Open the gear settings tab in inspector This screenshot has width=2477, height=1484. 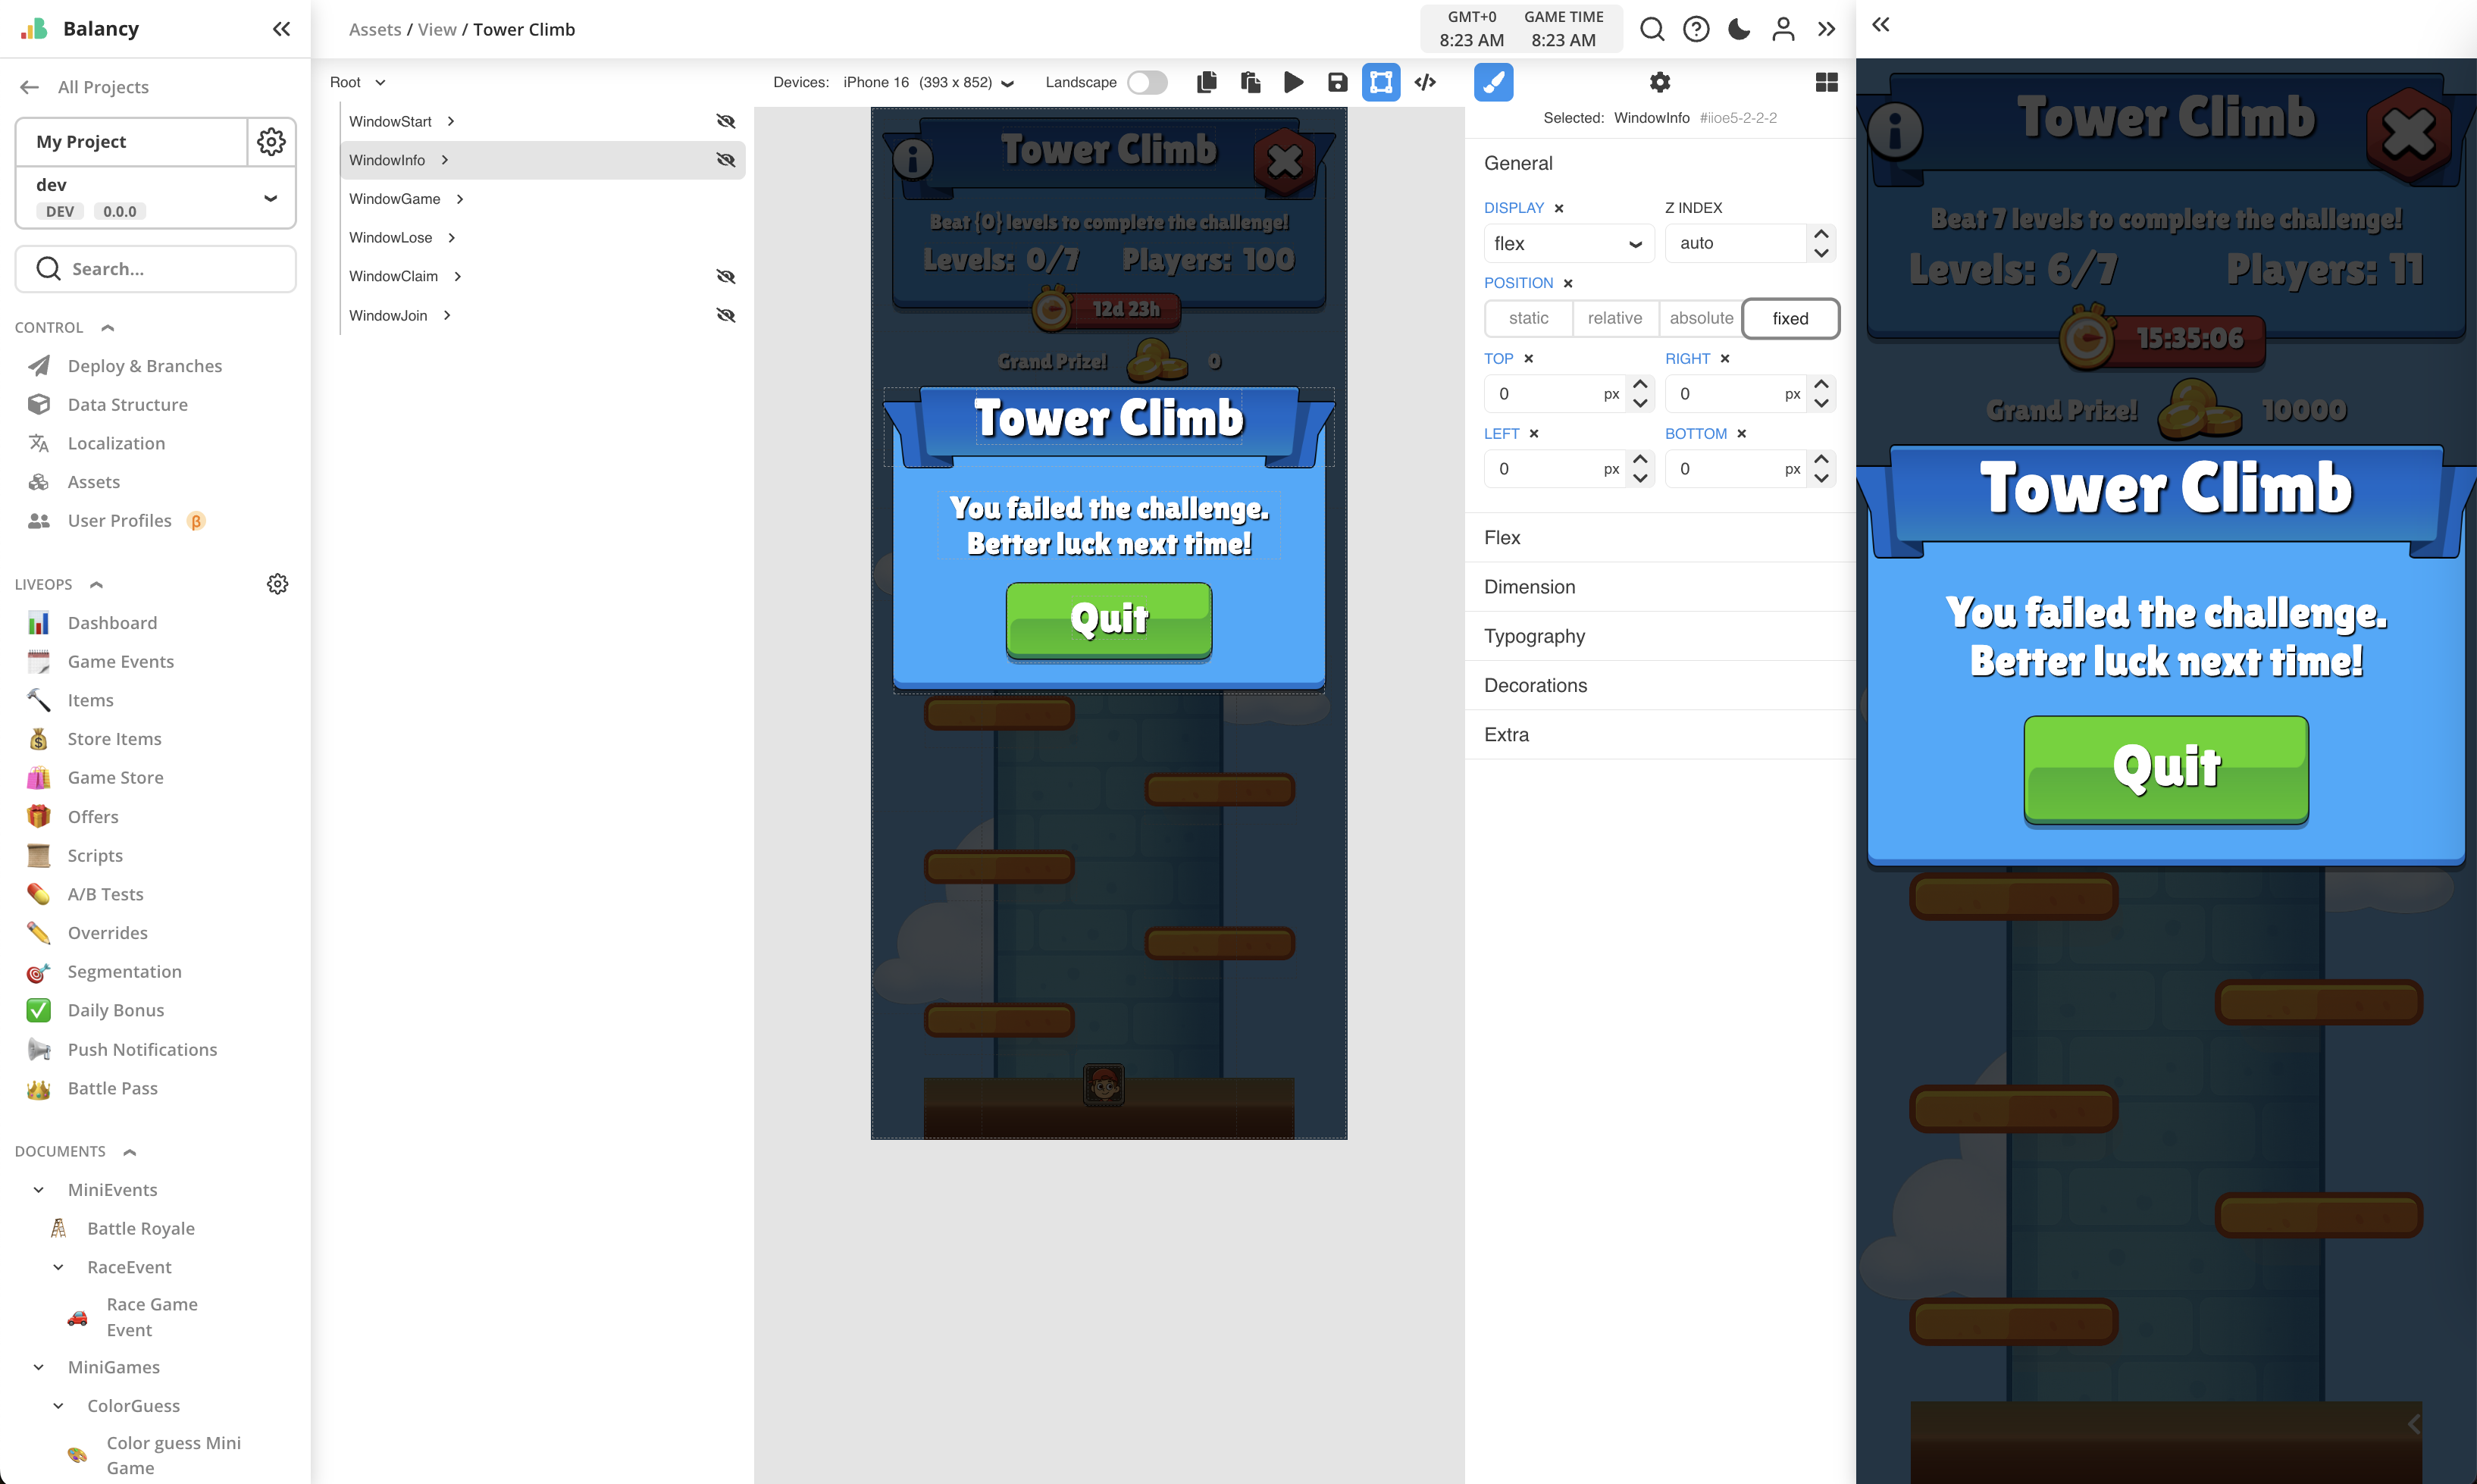[x=1660, y=82]
